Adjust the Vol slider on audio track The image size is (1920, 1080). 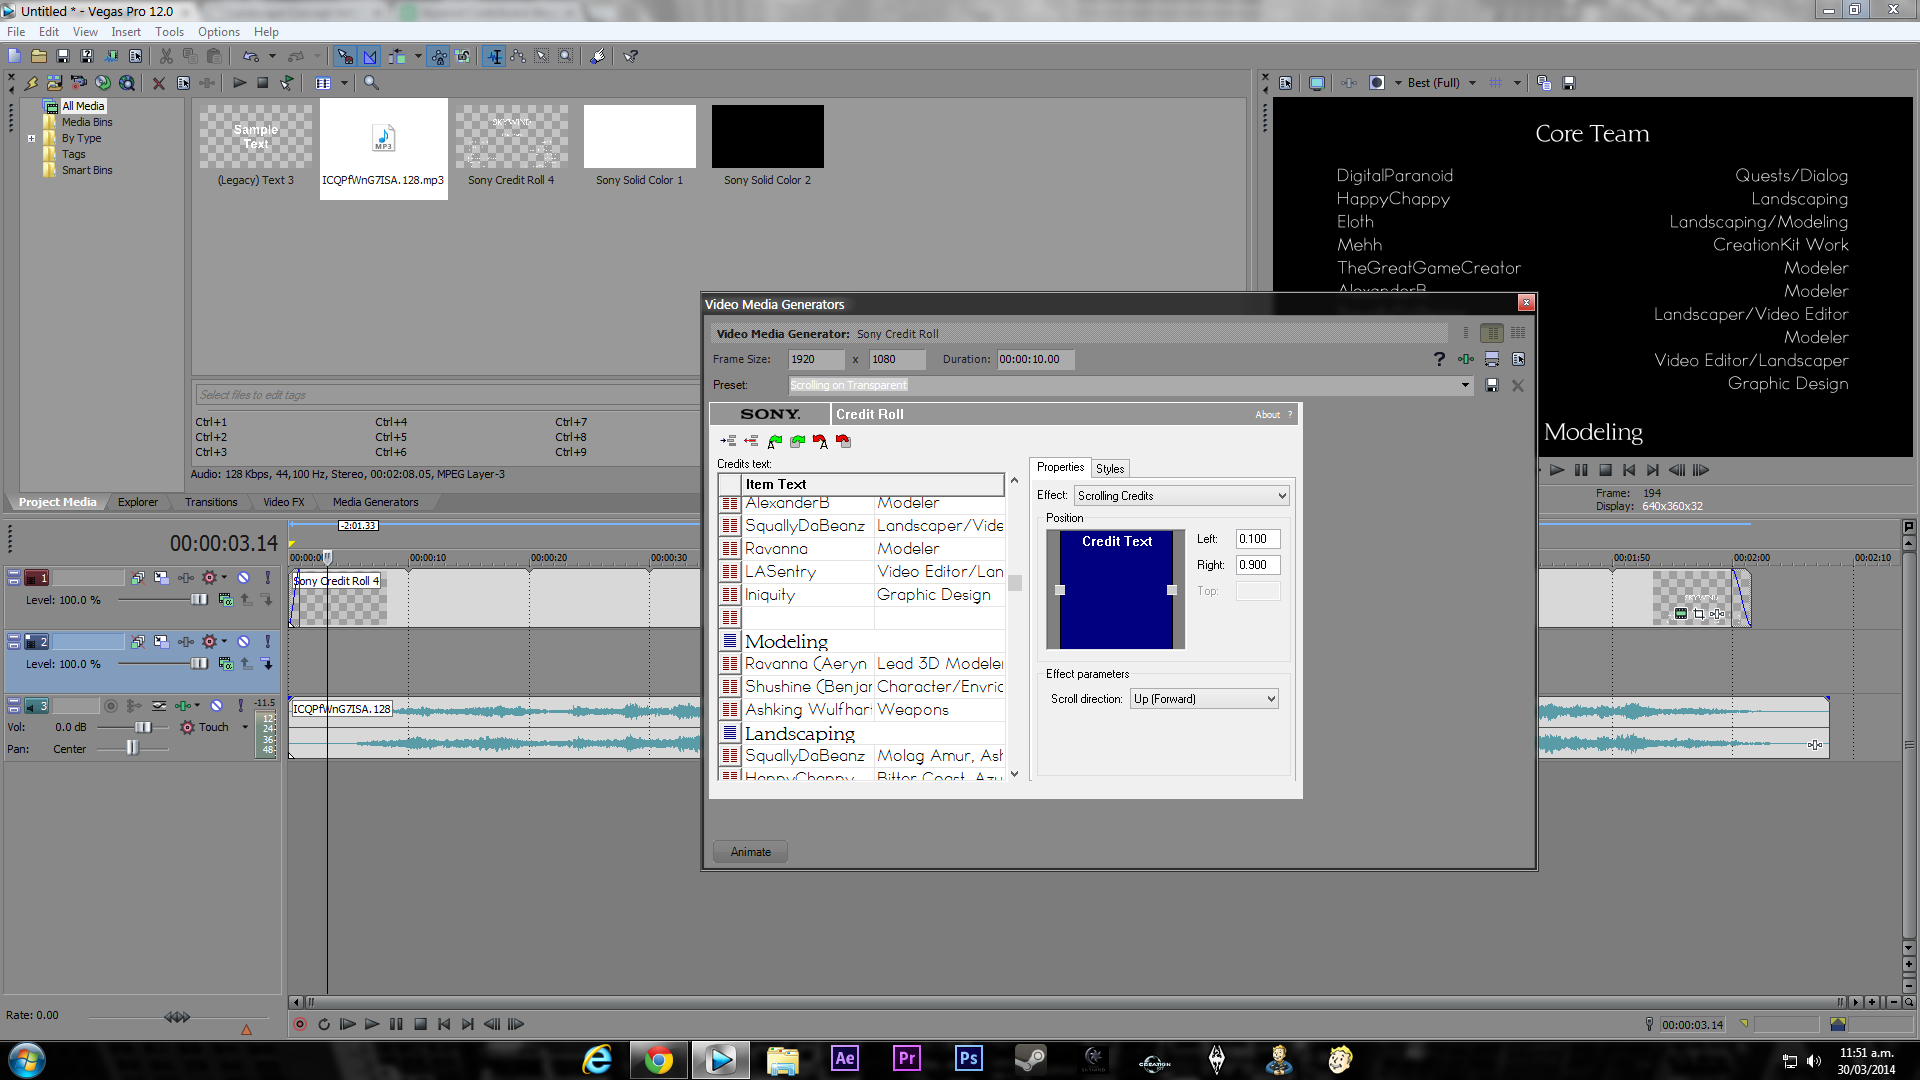click(142, 727)
